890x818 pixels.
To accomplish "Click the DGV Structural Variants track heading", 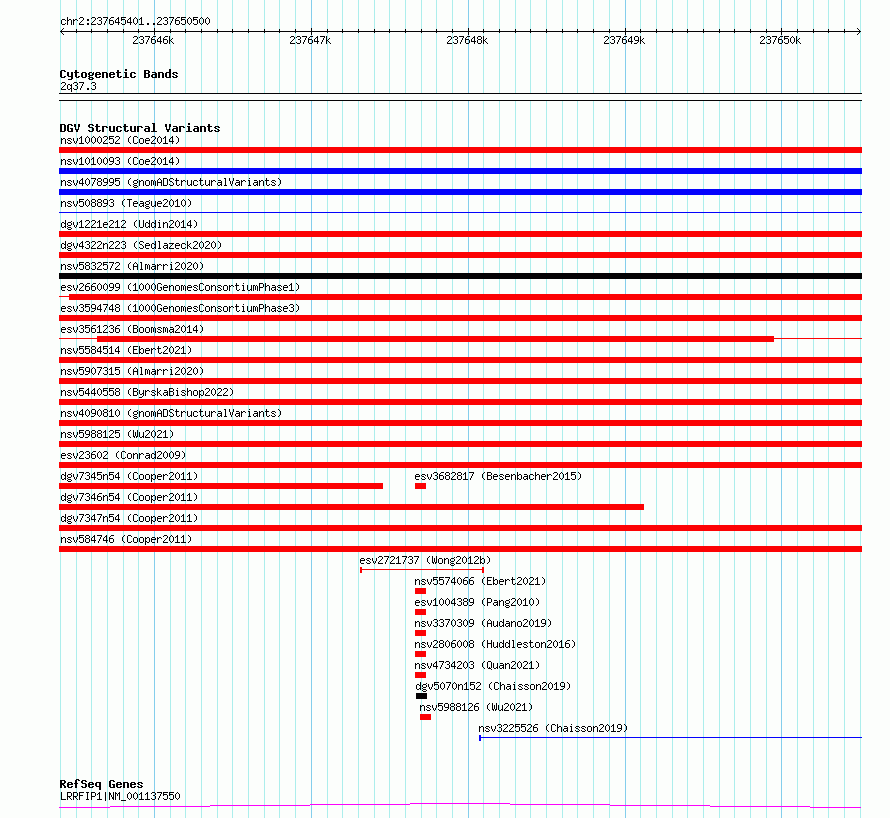I will coord(140,128).
